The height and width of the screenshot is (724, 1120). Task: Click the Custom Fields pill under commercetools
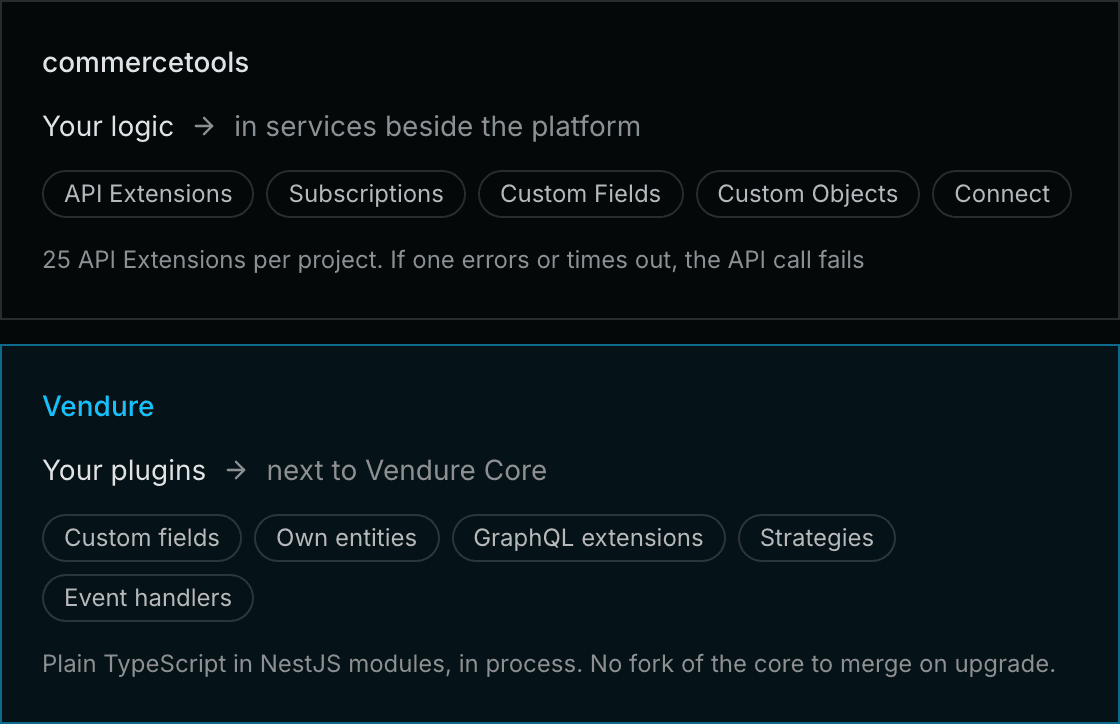click(x=581, y=193)
